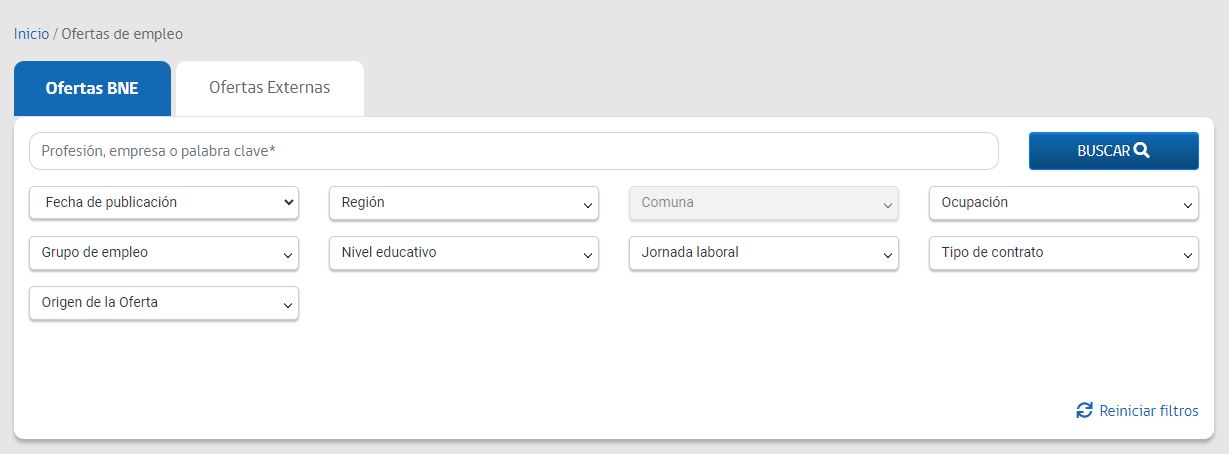Switch to Ofertas Externas tab
Viewport: 1229px width, 454px height.
click(x=270, y=88)
